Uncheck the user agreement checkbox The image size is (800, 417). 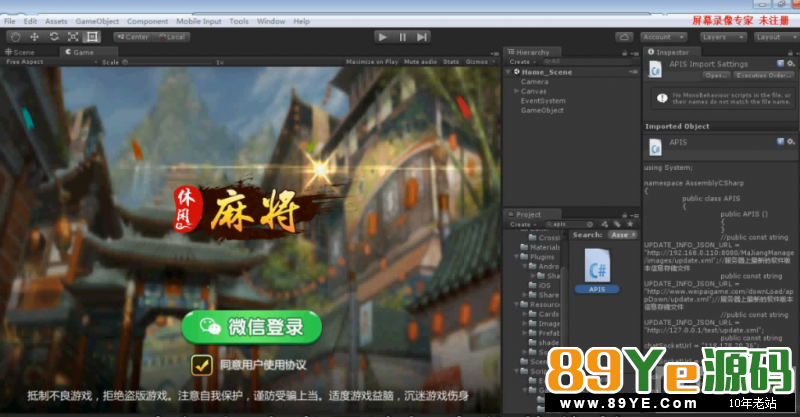202,365
